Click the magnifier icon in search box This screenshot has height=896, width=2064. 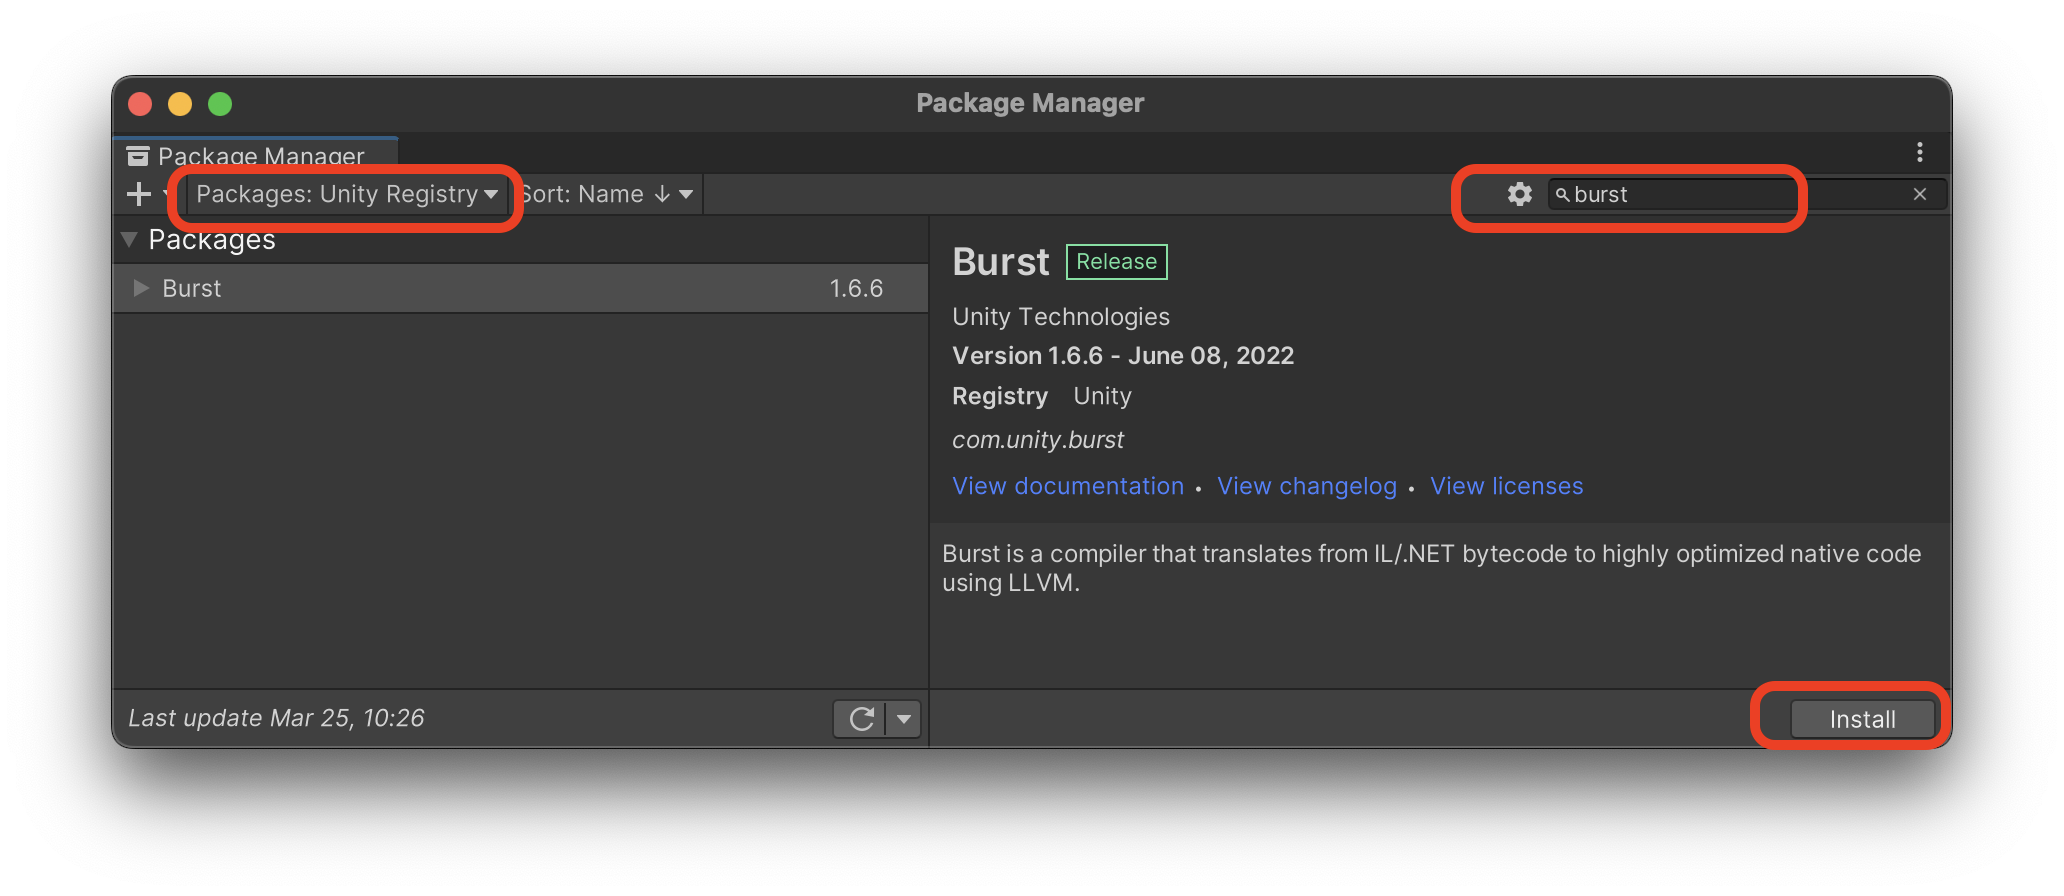point(1562,195)
